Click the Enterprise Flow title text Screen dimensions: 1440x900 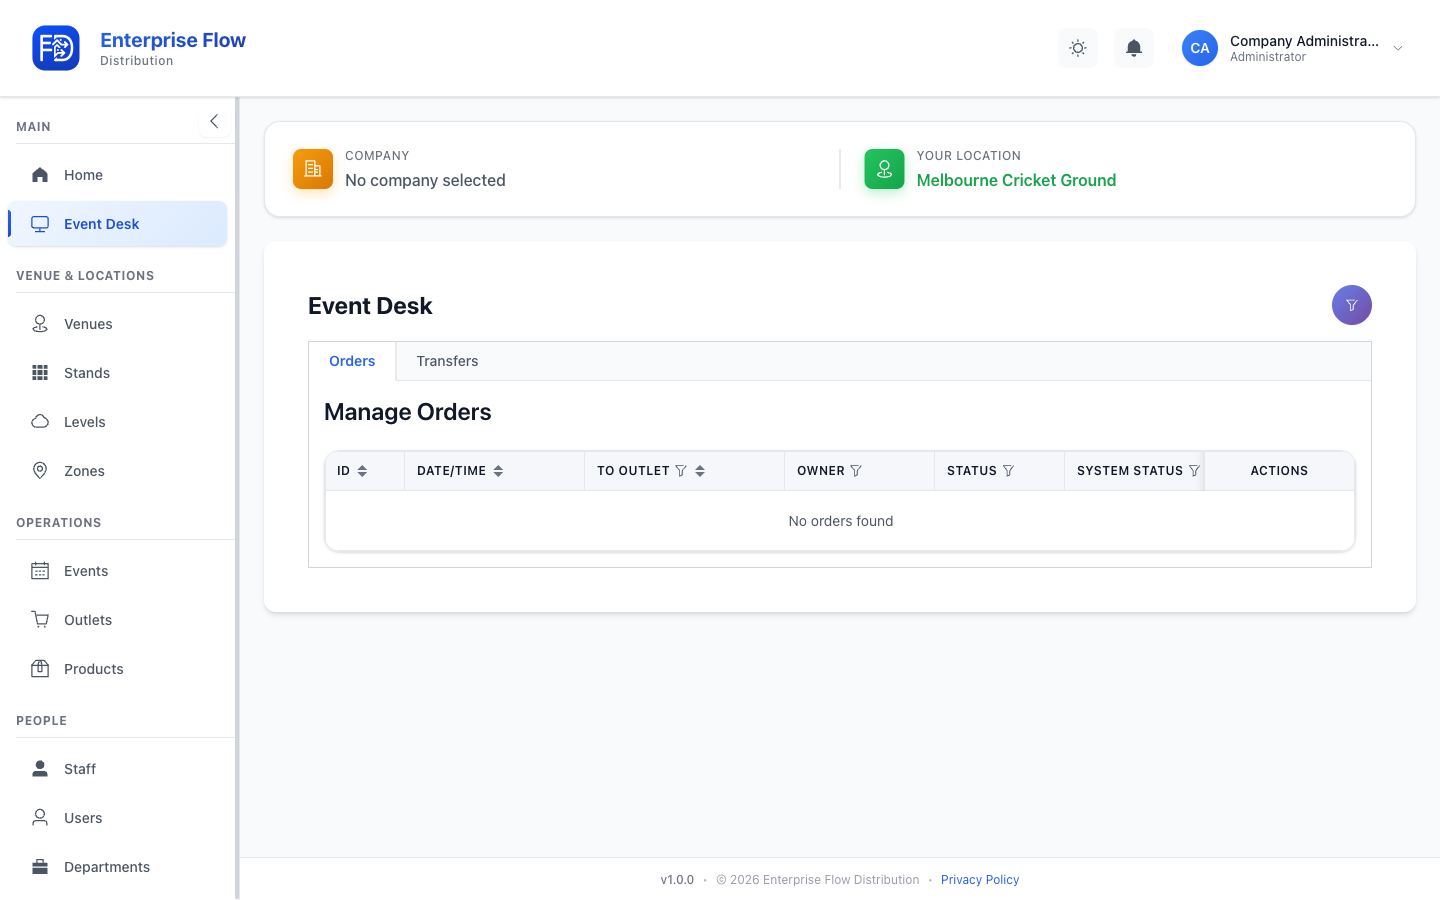point(173,40)
